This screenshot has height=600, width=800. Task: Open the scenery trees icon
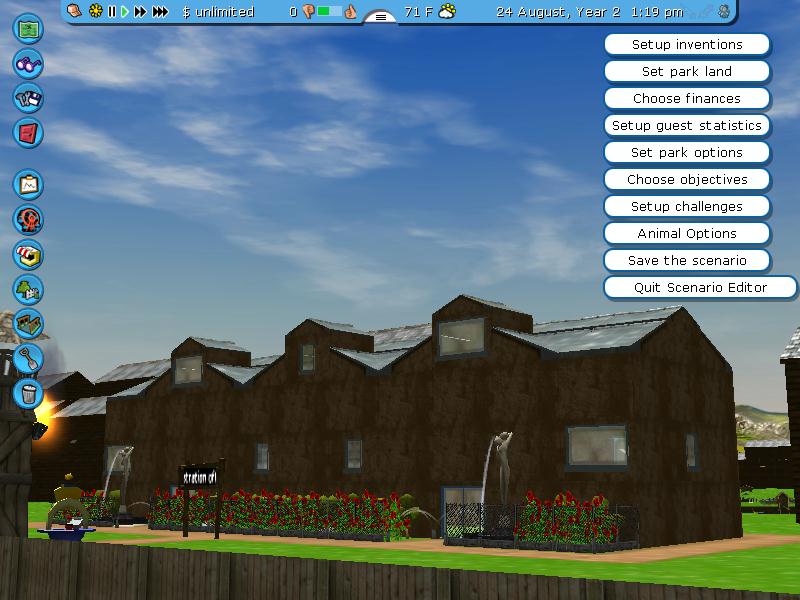(x=28, y=290)
